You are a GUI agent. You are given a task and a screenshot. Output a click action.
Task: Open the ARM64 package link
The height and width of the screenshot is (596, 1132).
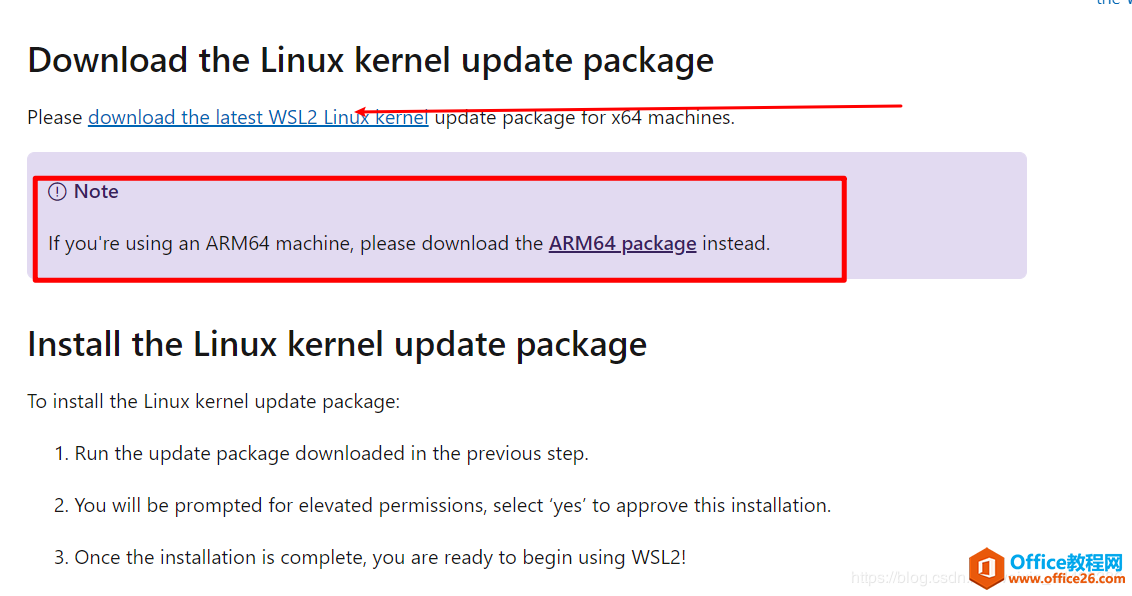point(622,243)
